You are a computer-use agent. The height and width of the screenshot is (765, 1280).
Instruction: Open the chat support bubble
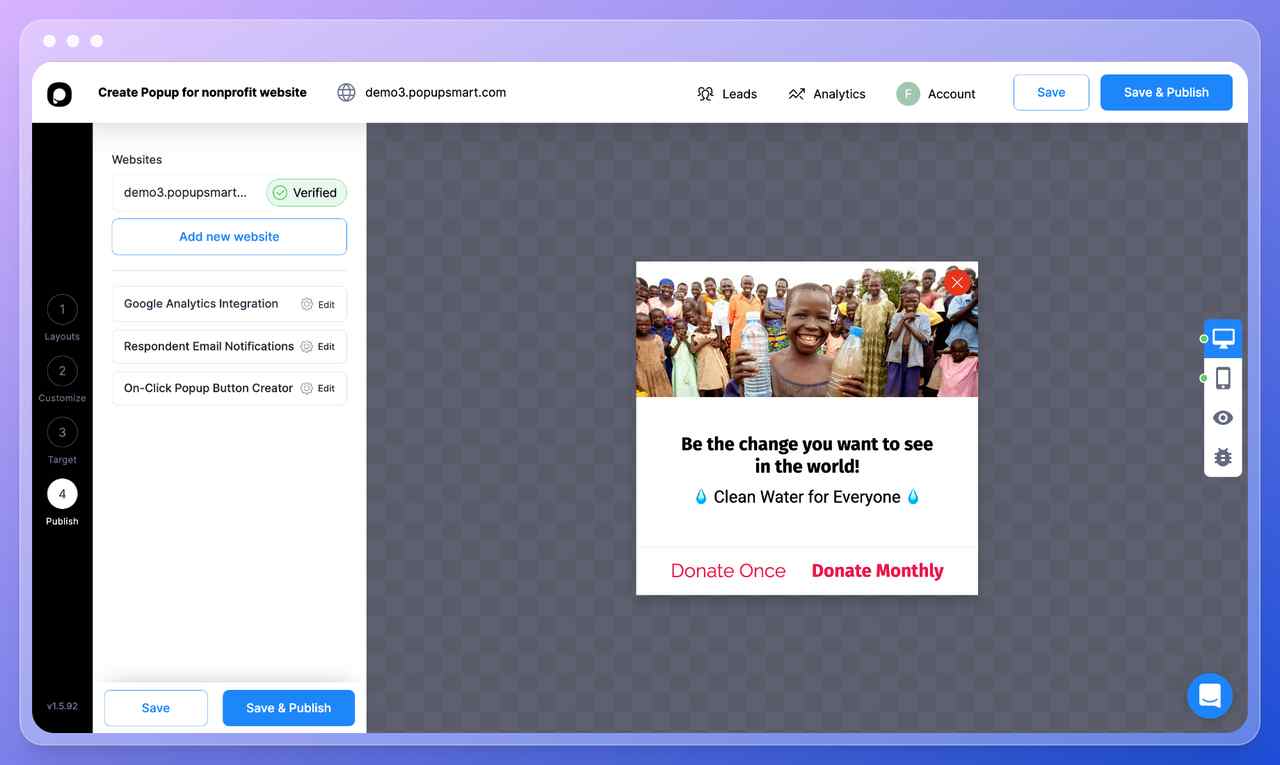click(1210, 695)
